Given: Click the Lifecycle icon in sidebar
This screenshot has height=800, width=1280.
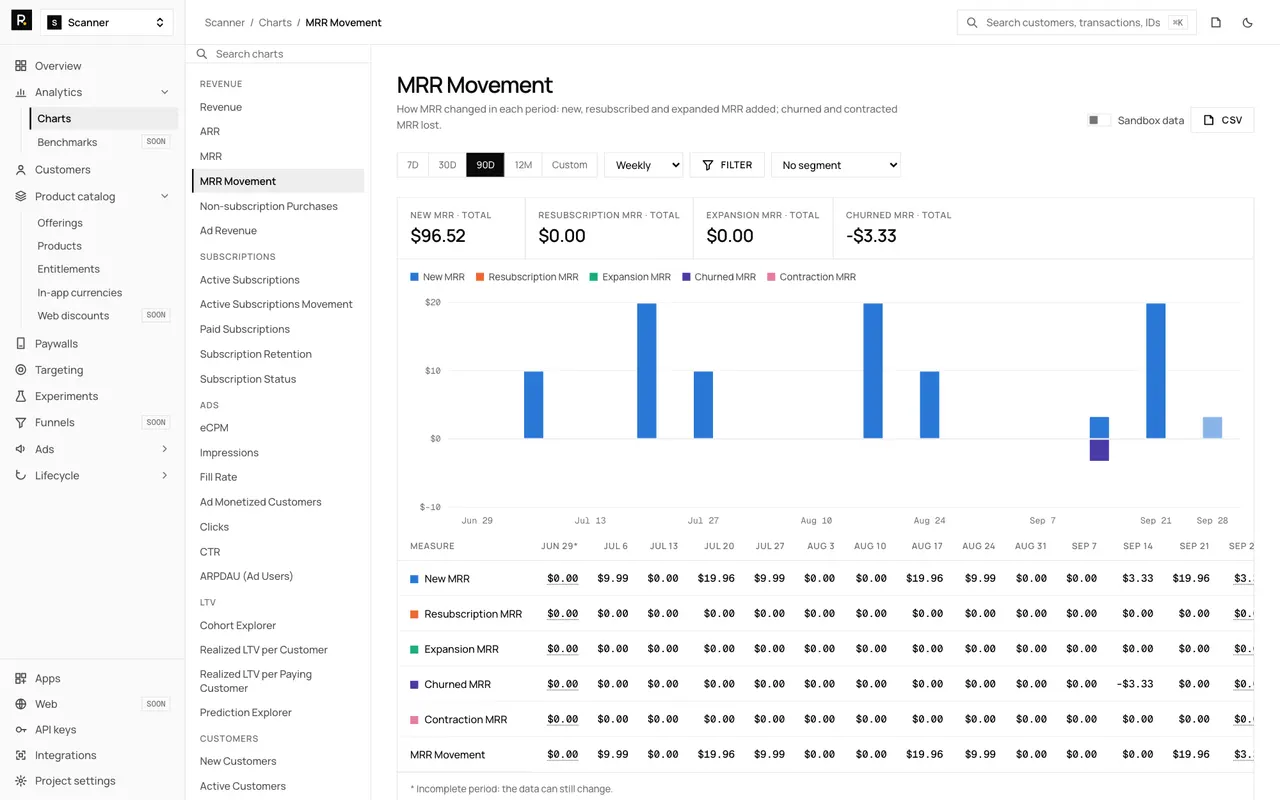Looking at the screenshot, I should (21, 475).
